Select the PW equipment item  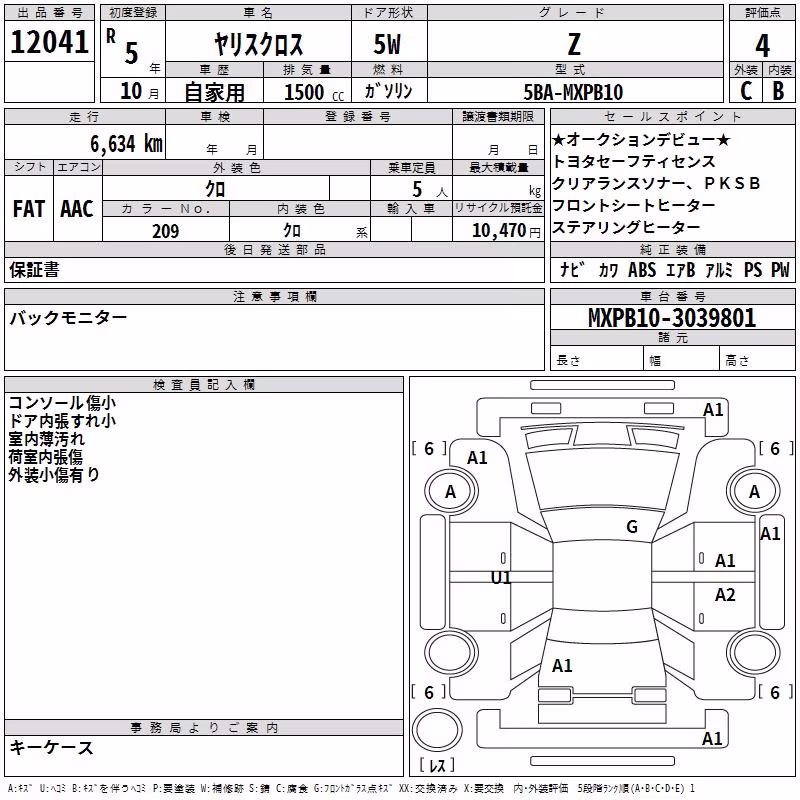click(780, 269)
